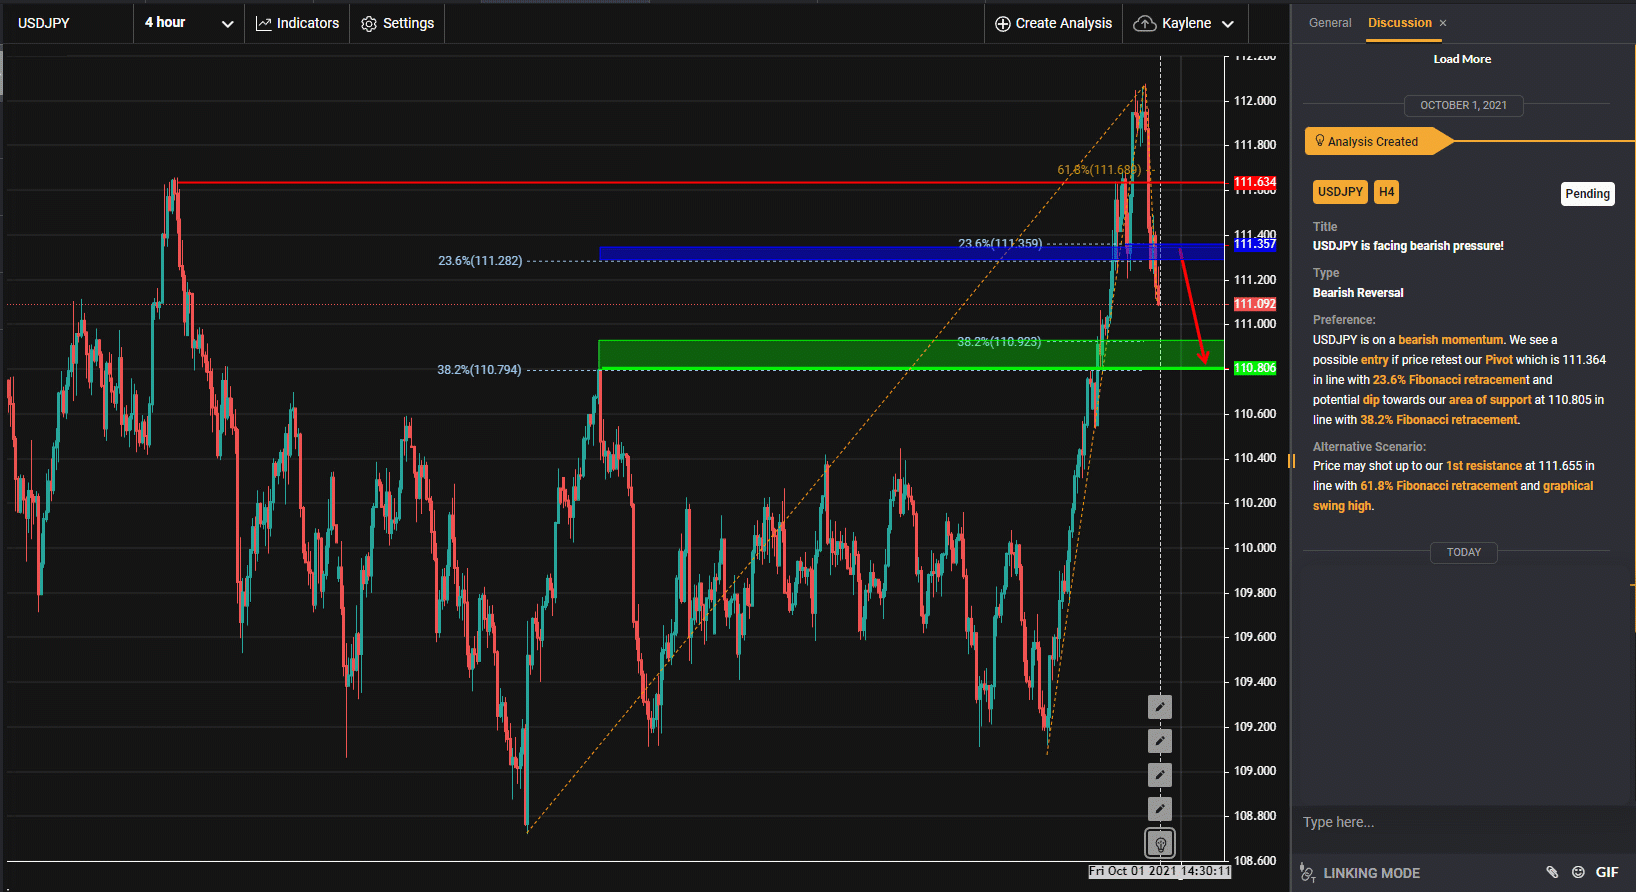Close the Discussion tab with the x
The image size is (1636, 892).
(x=1443, y=23)
